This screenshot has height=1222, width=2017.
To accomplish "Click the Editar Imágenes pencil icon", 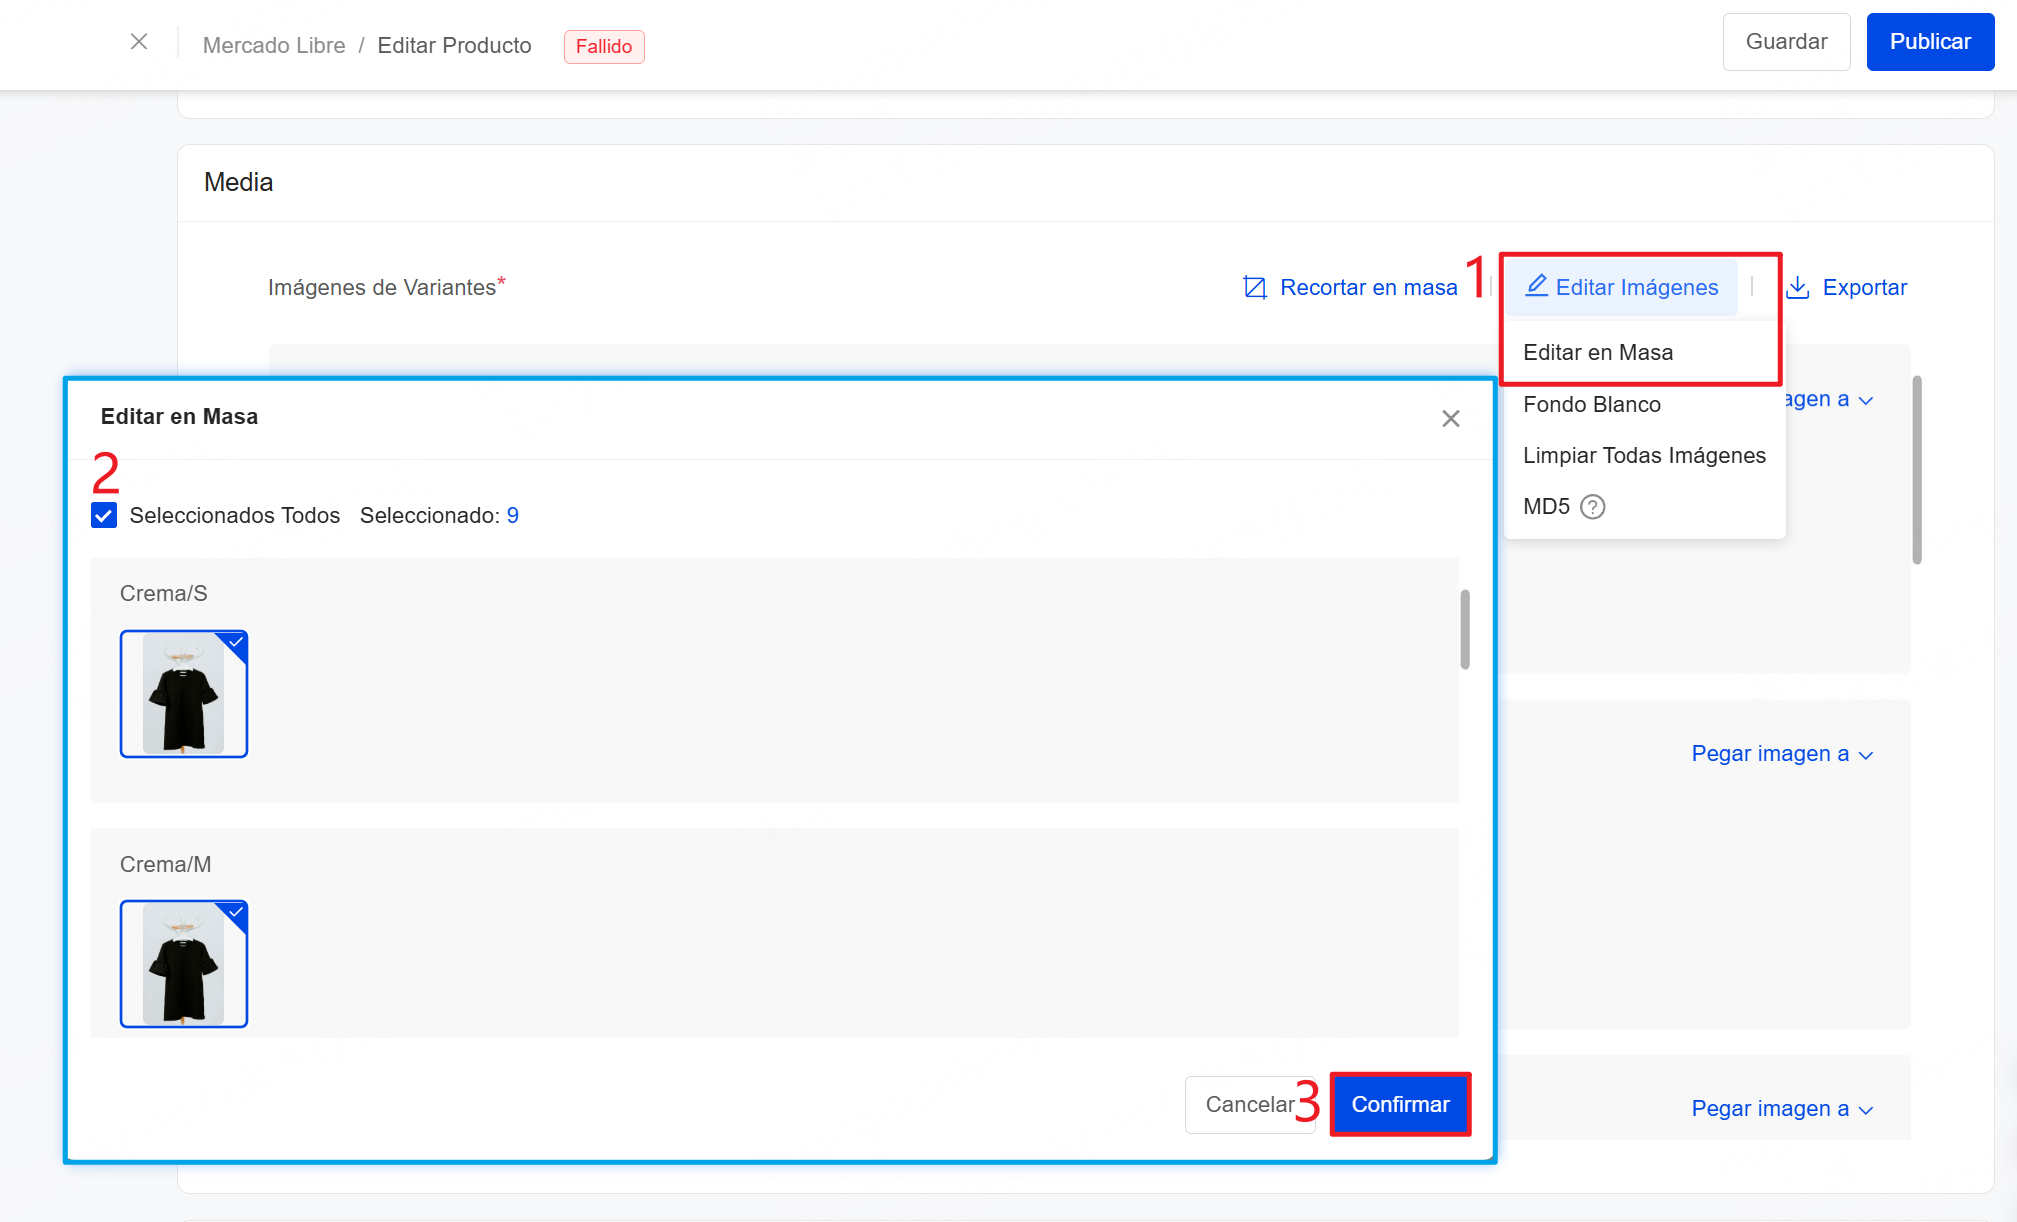I will (x=1536, y=286).
